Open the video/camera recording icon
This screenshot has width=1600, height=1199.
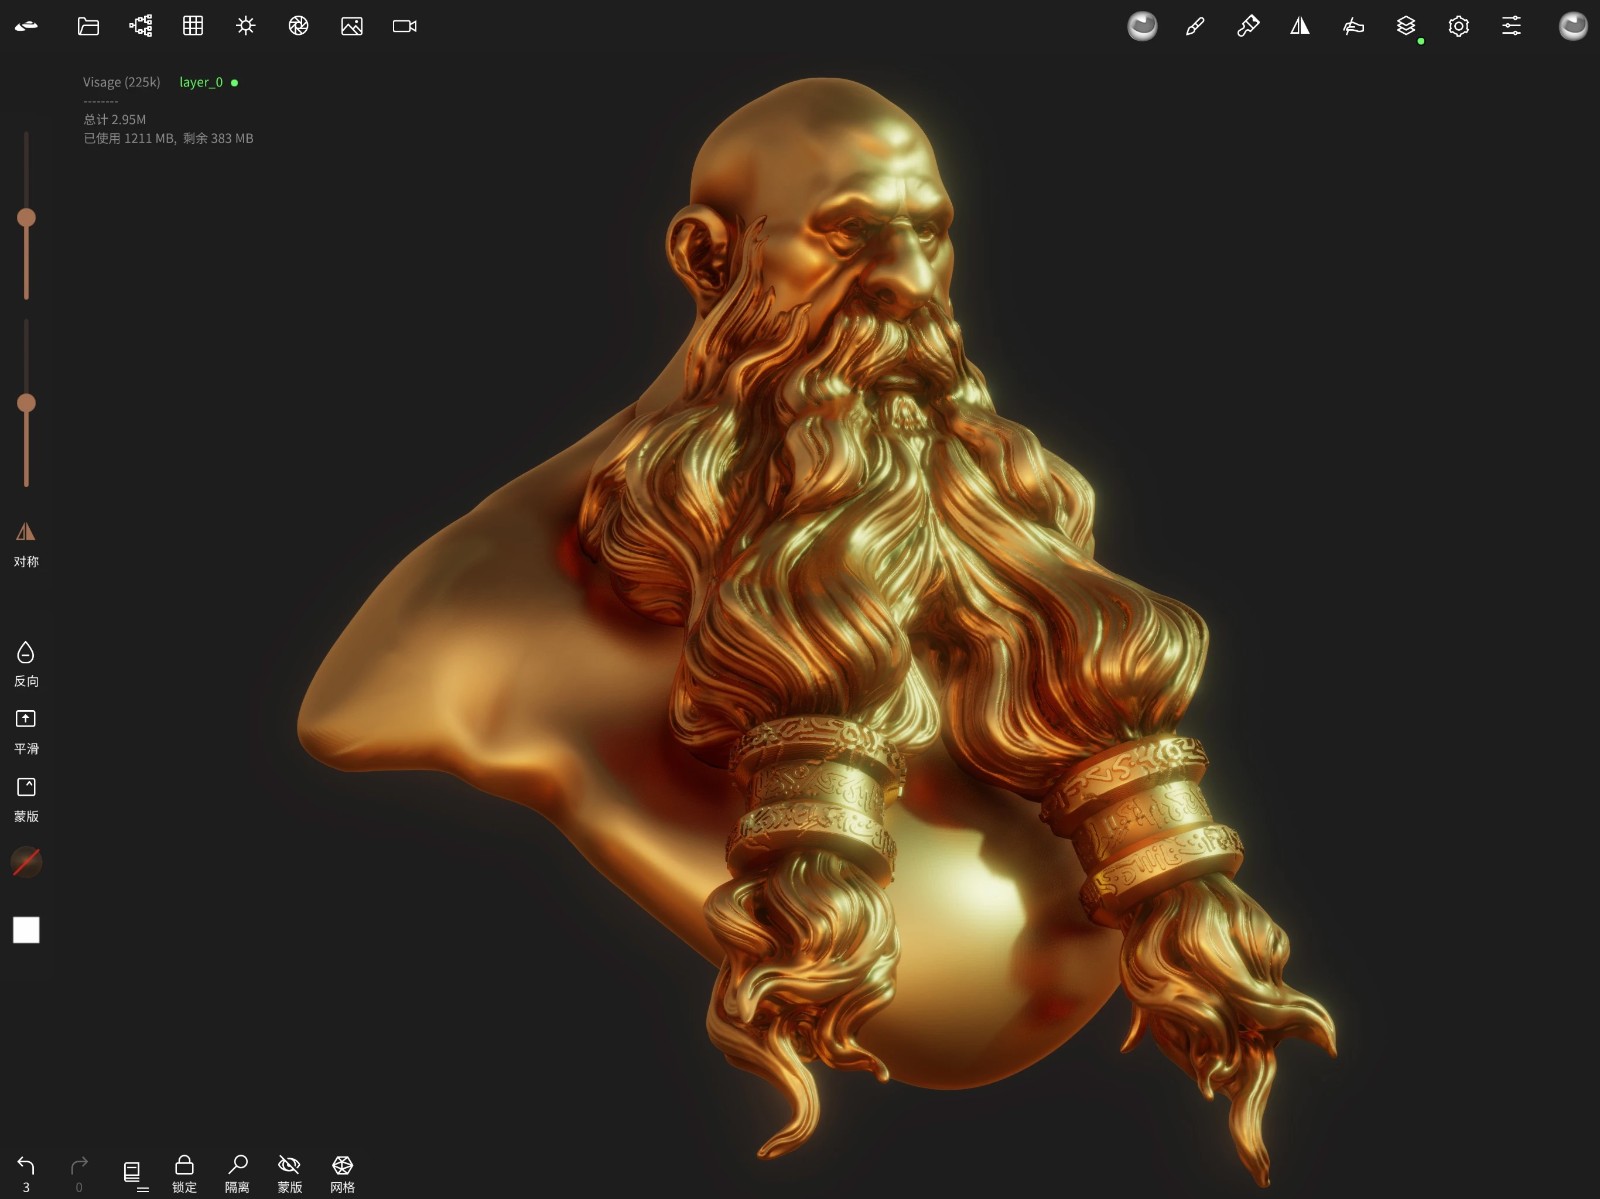point(402,26)
